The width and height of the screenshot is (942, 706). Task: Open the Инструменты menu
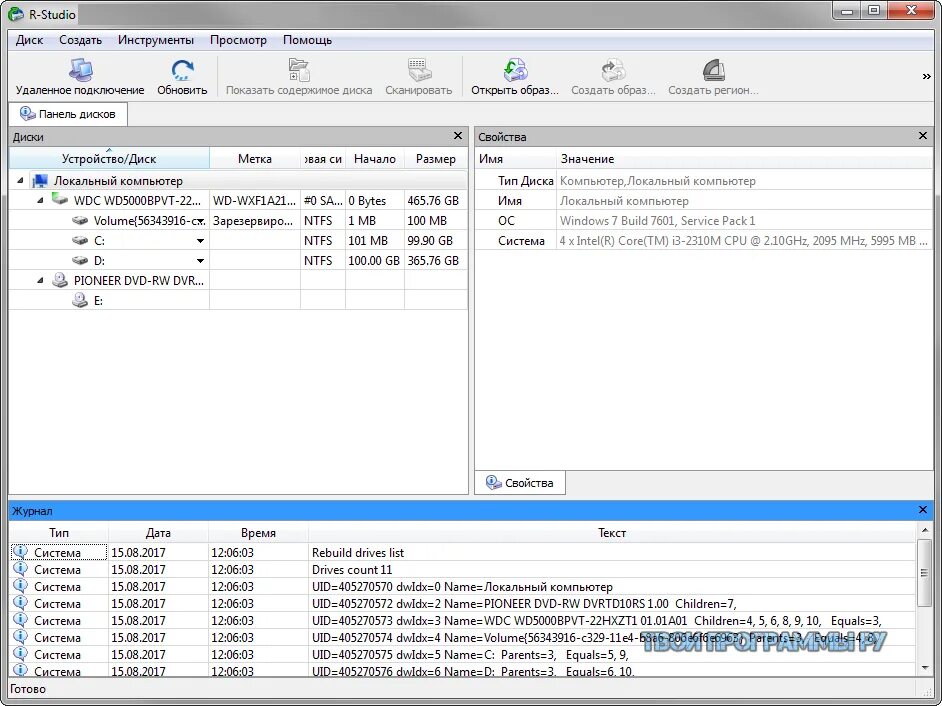(x=156, y=40)
